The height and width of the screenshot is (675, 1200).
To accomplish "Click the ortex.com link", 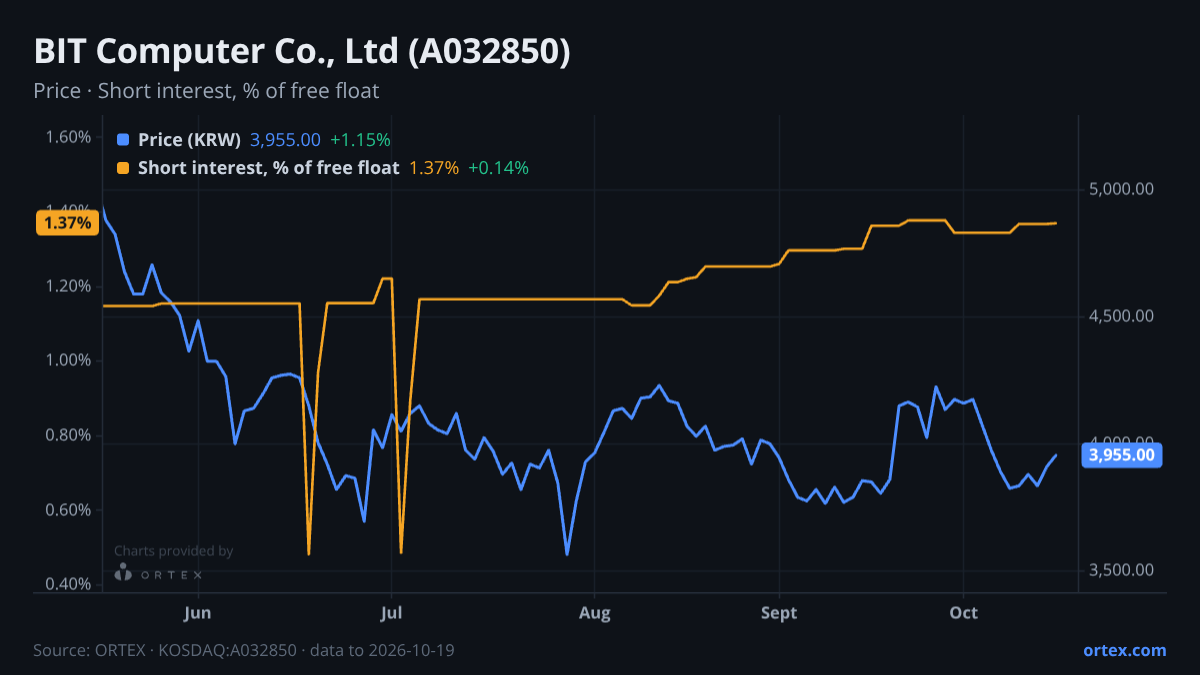I will (1124, 650).
